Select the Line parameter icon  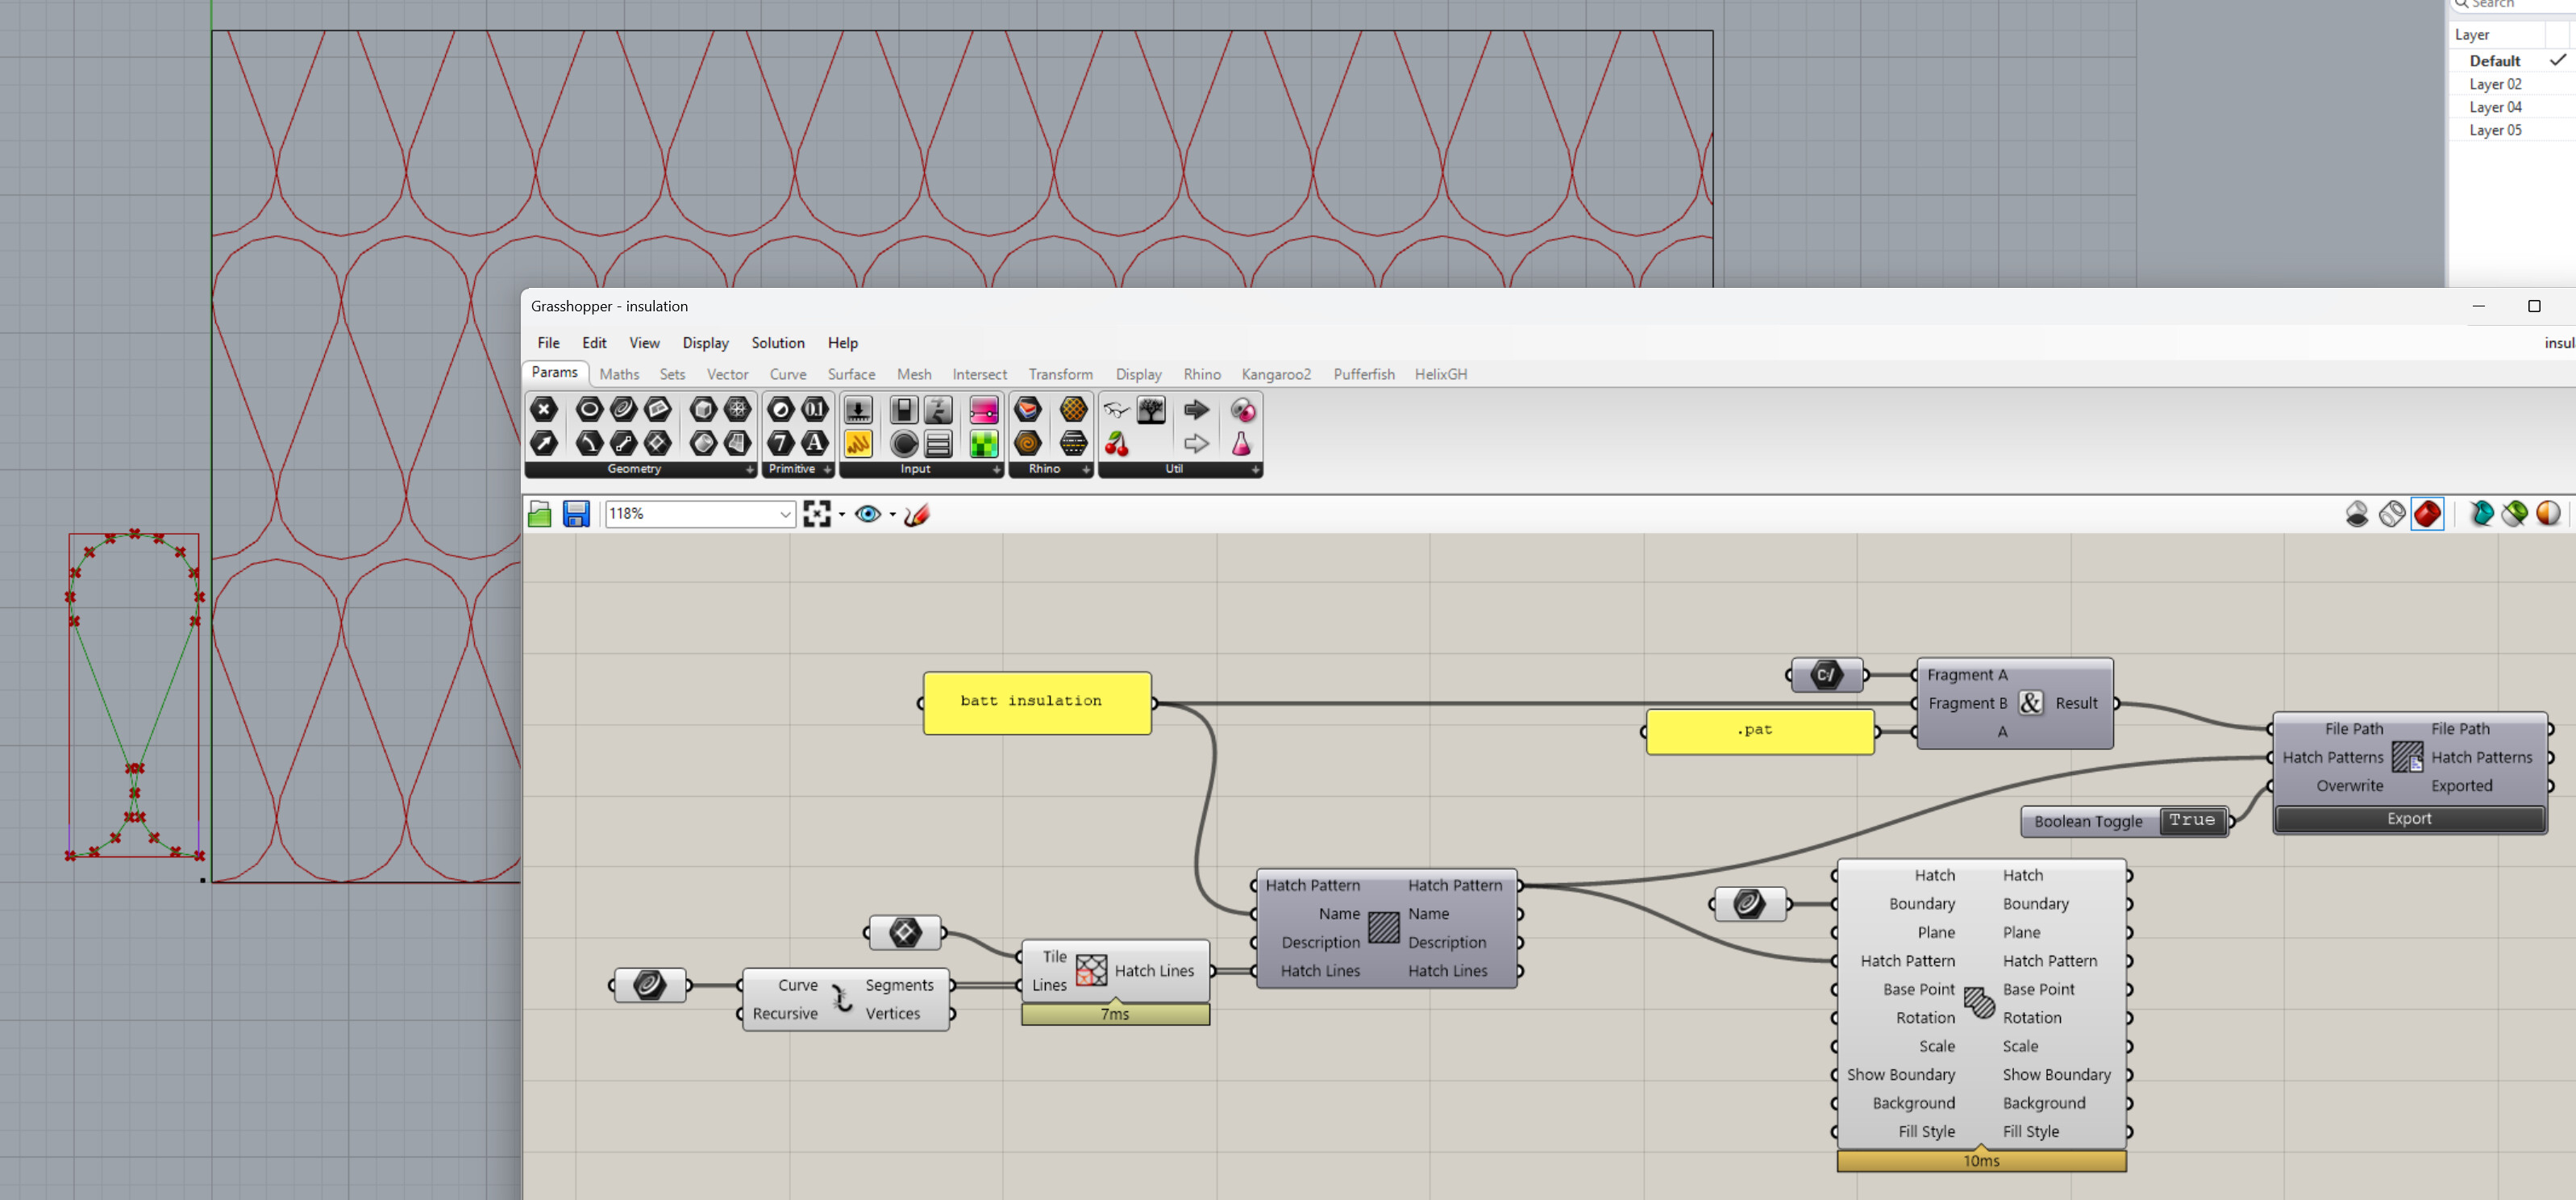[x=623, y=443]
